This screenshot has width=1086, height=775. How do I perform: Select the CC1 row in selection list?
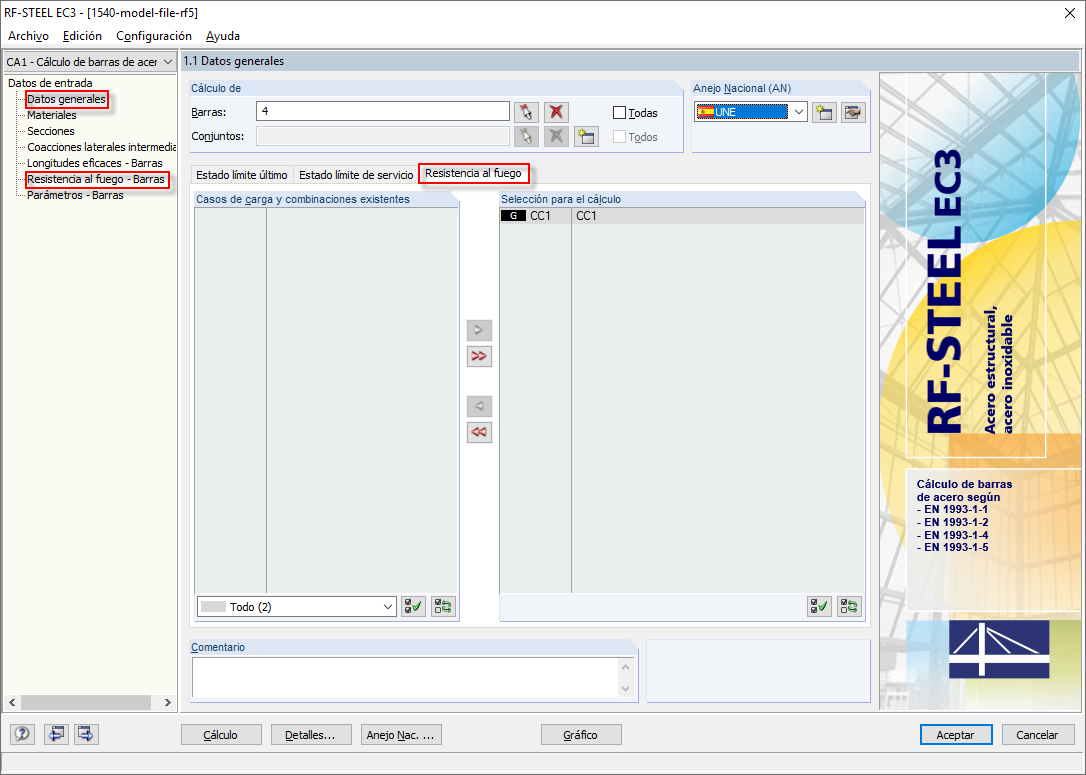pyautogui.click(x=682, y=216)
